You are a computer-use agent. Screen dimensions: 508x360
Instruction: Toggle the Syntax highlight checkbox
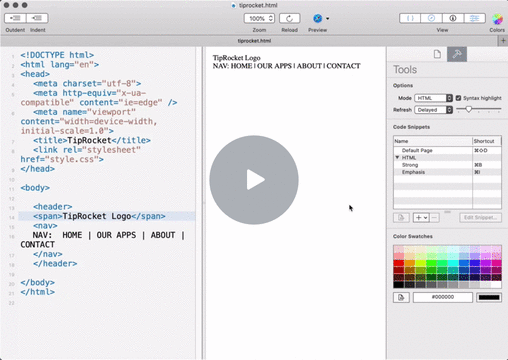(458, 98)
